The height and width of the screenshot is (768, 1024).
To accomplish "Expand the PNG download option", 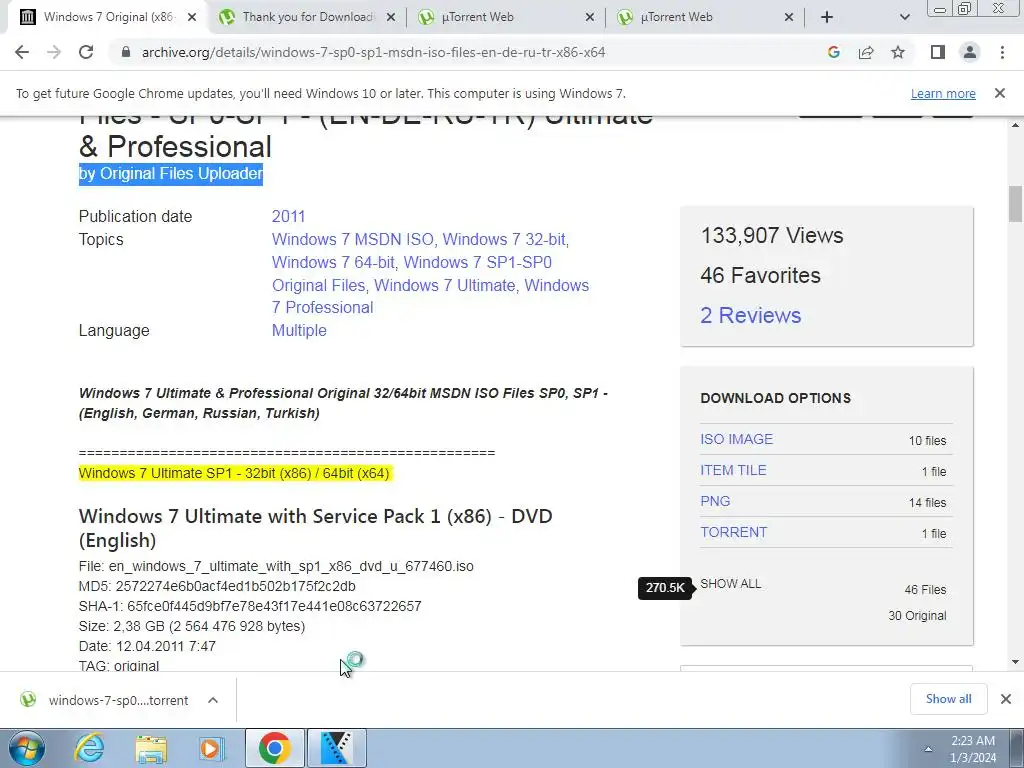I will click(x=715, y=502).
